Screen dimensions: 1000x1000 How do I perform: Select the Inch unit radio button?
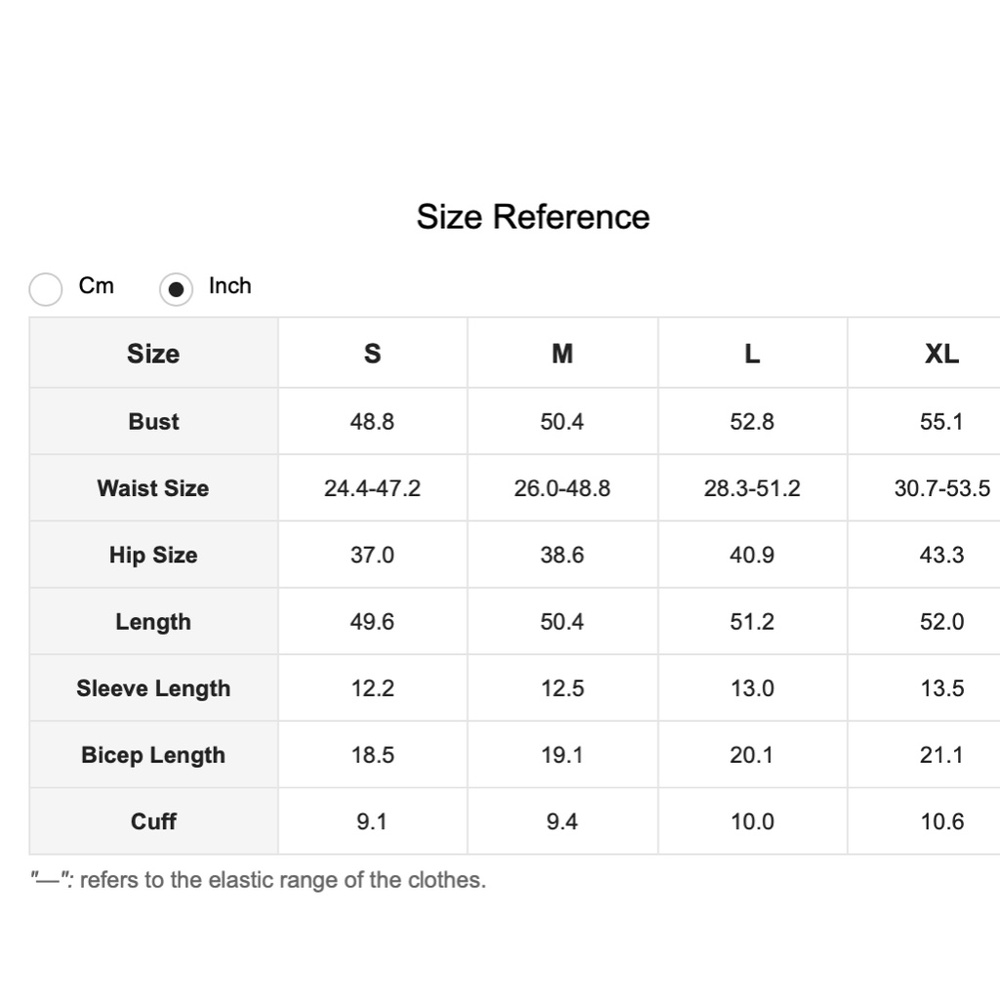pyautogui.click(x=176, y=289)
